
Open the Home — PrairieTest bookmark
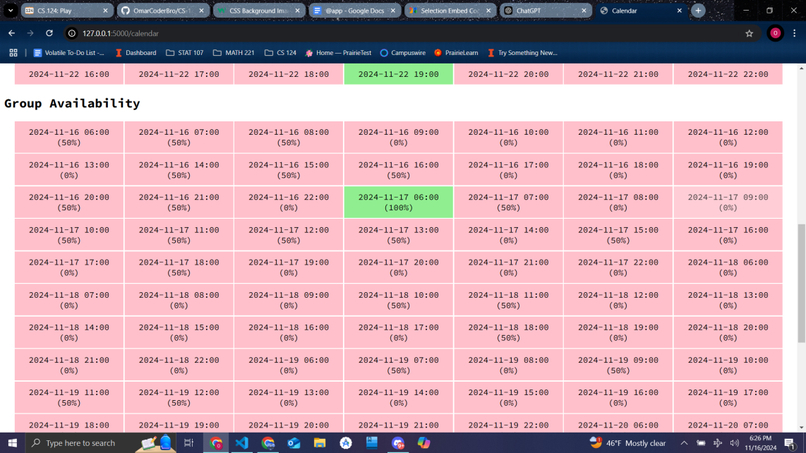(x=338, y=52)
